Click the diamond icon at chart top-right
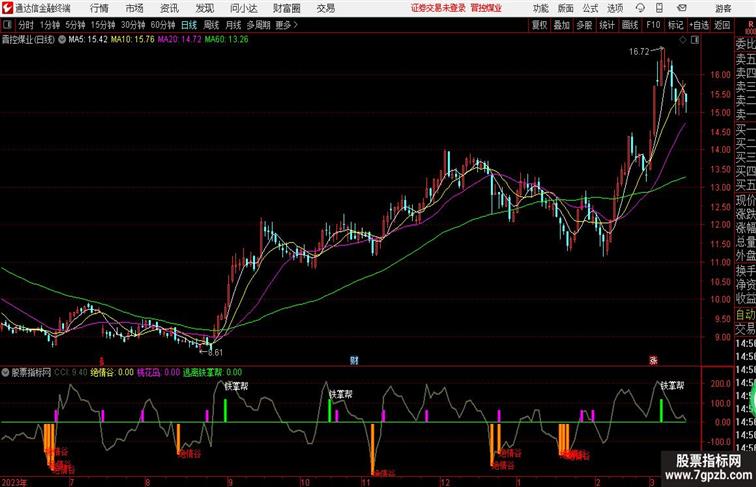 coord(683,40)
